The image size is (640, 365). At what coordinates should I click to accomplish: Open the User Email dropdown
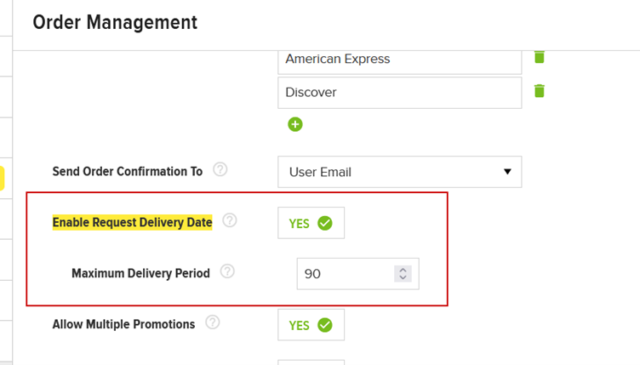(400, 172)
